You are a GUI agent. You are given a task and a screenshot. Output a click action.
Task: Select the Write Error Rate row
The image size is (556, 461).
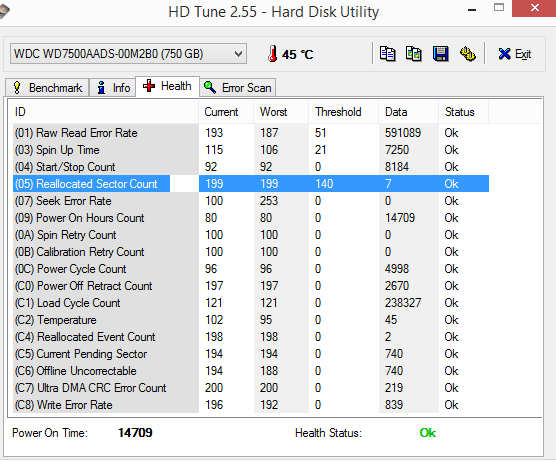point(251,405)
